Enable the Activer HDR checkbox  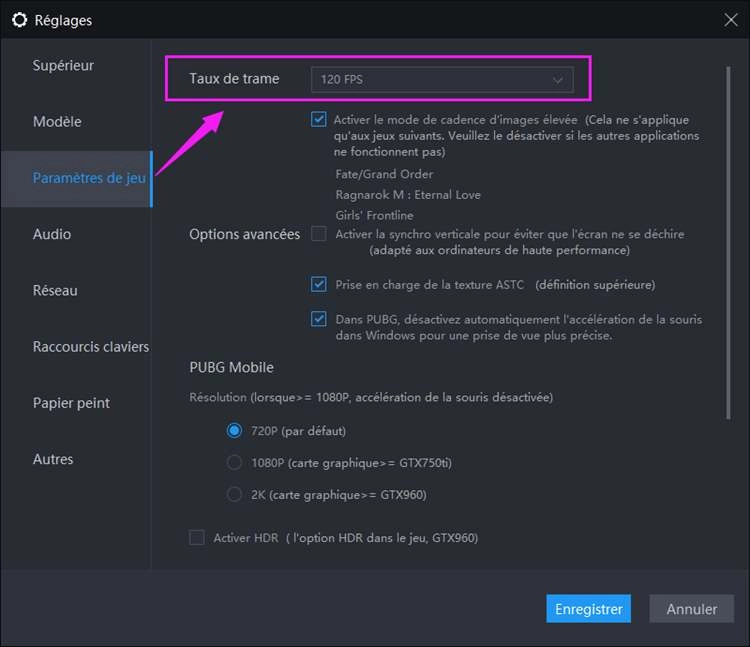pos(197,538)
